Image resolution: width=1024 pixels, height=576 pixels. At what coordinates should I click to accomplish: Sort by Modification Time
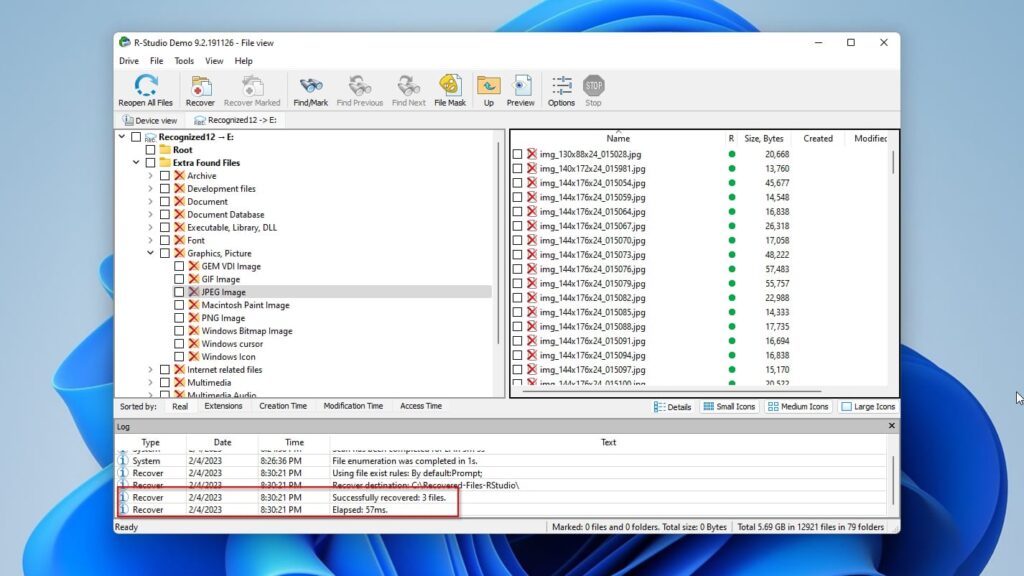pos(353,406)
